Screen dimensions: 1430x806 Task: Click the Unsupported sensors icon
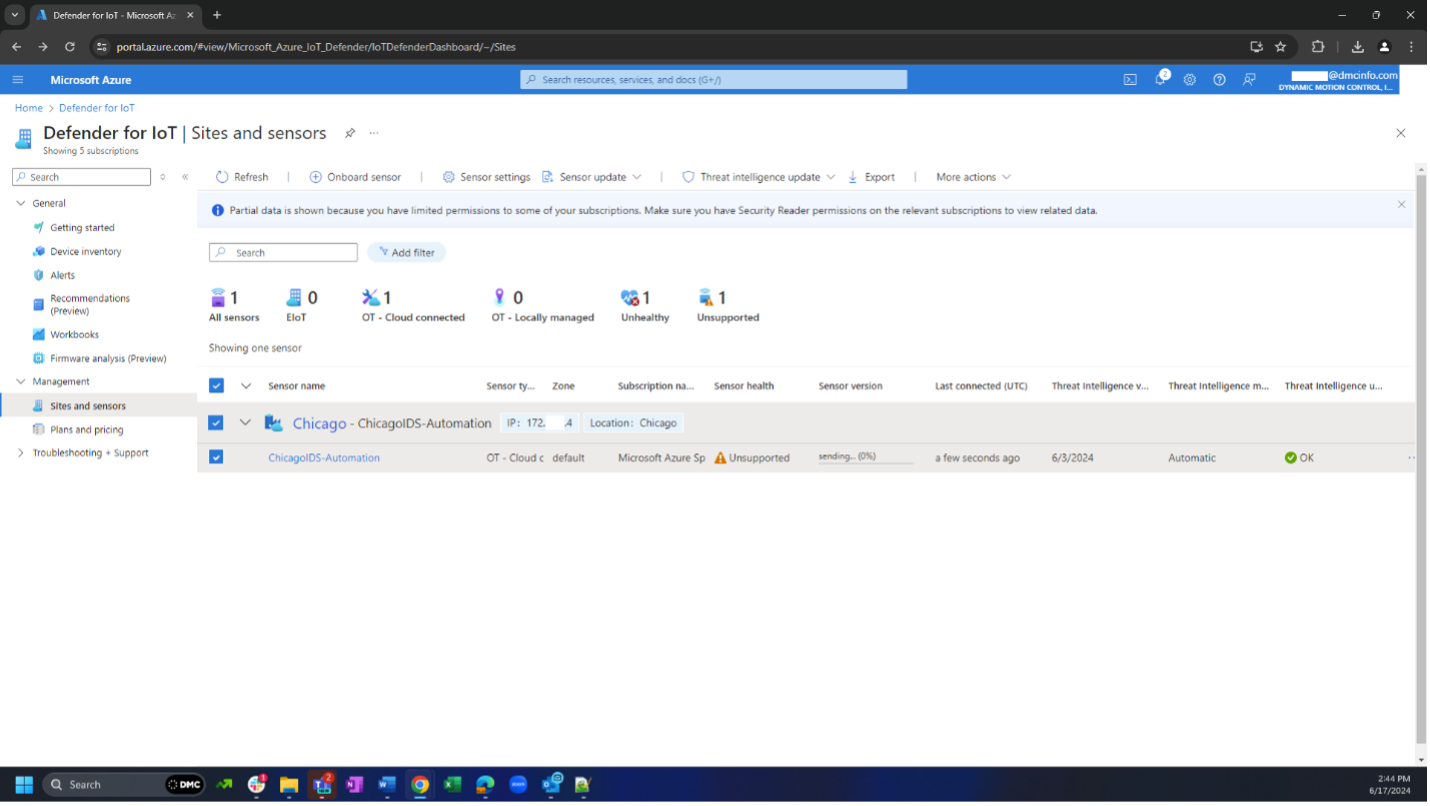pyautogui.click(x=706, y=297)
